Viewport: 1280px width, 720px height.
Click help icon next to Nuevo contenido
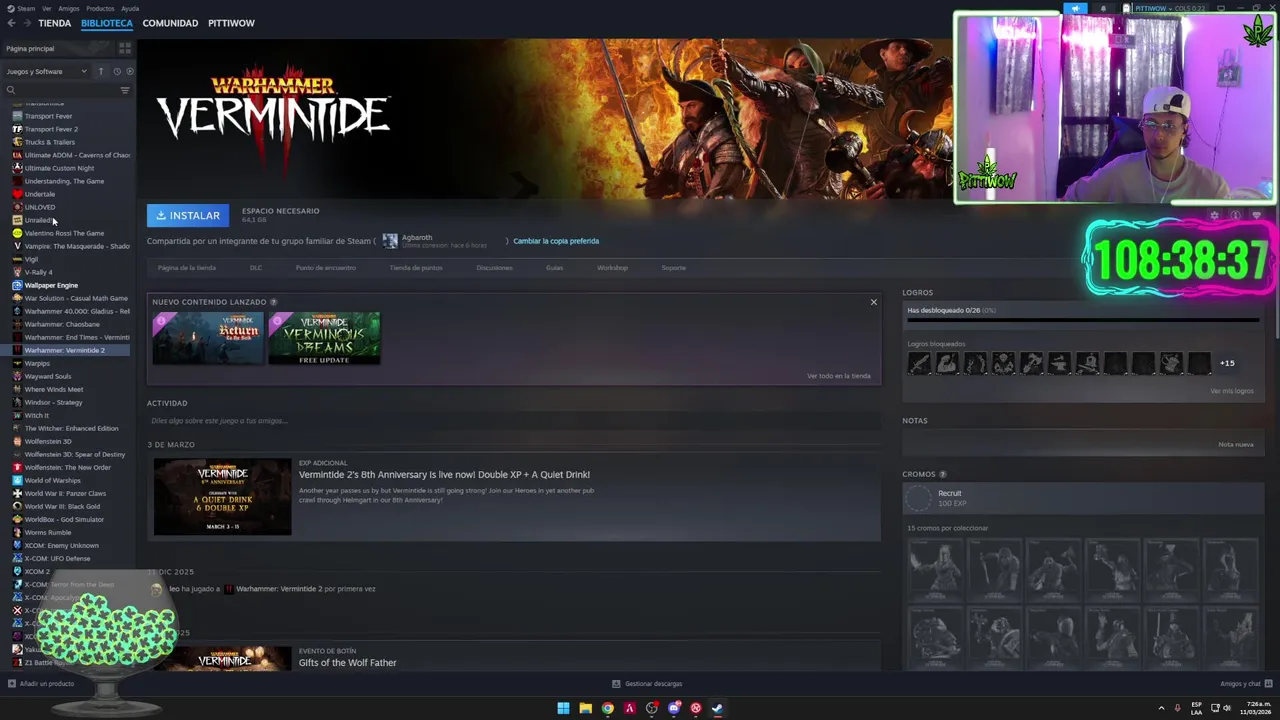tap(273, 302)
